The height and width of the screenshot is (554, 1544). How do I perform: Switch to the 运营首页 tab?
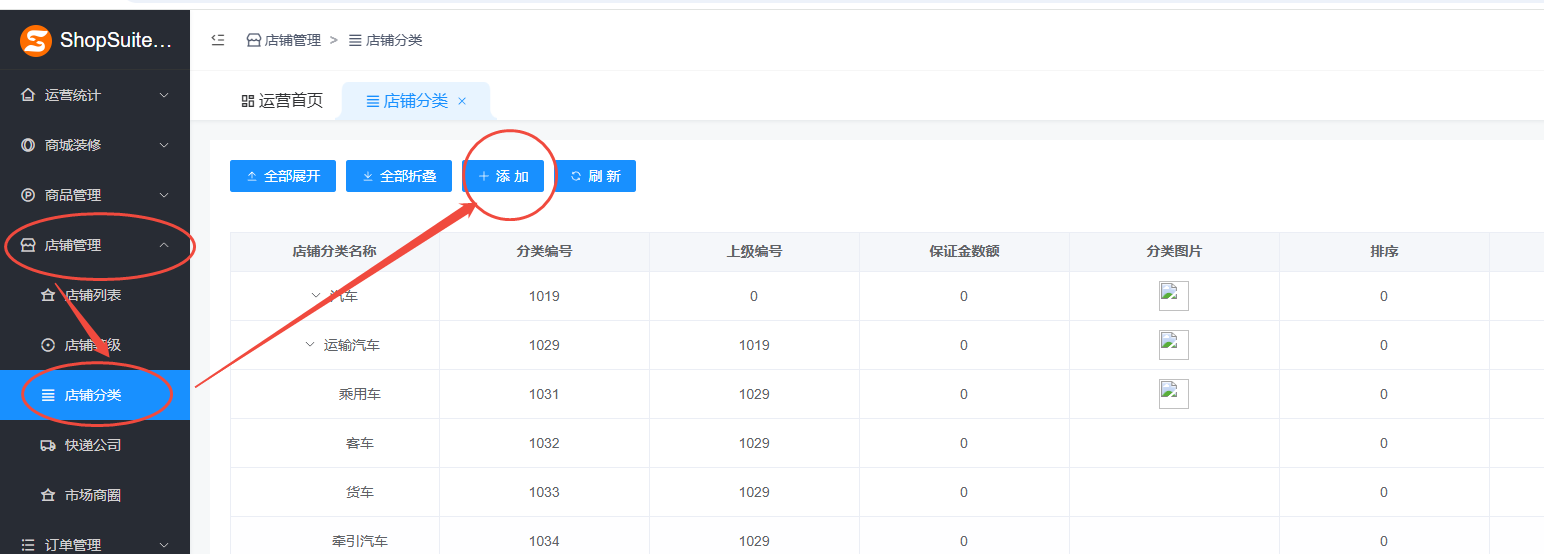pos(282,101)
